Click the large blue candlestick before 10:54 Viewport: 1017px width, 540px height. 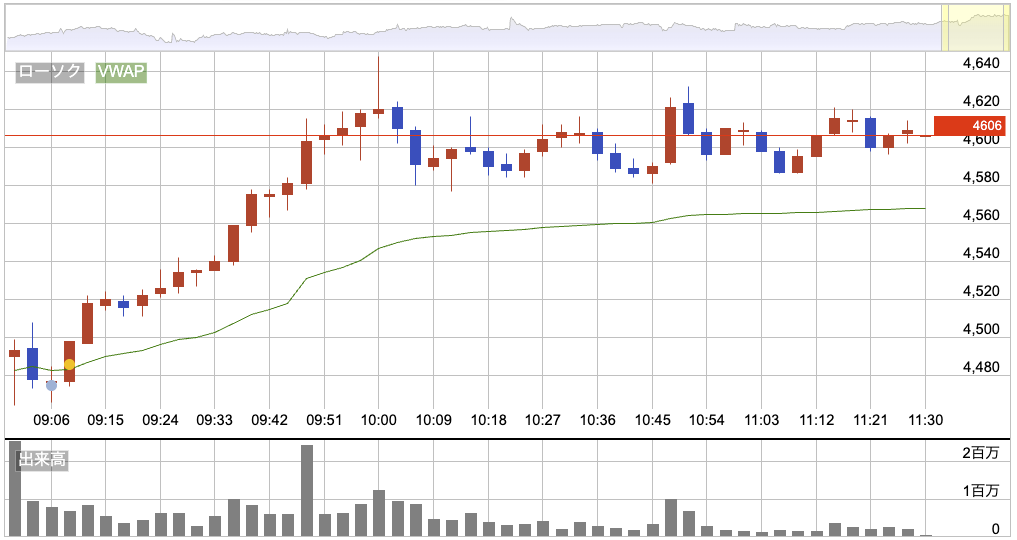click(688, 118)
